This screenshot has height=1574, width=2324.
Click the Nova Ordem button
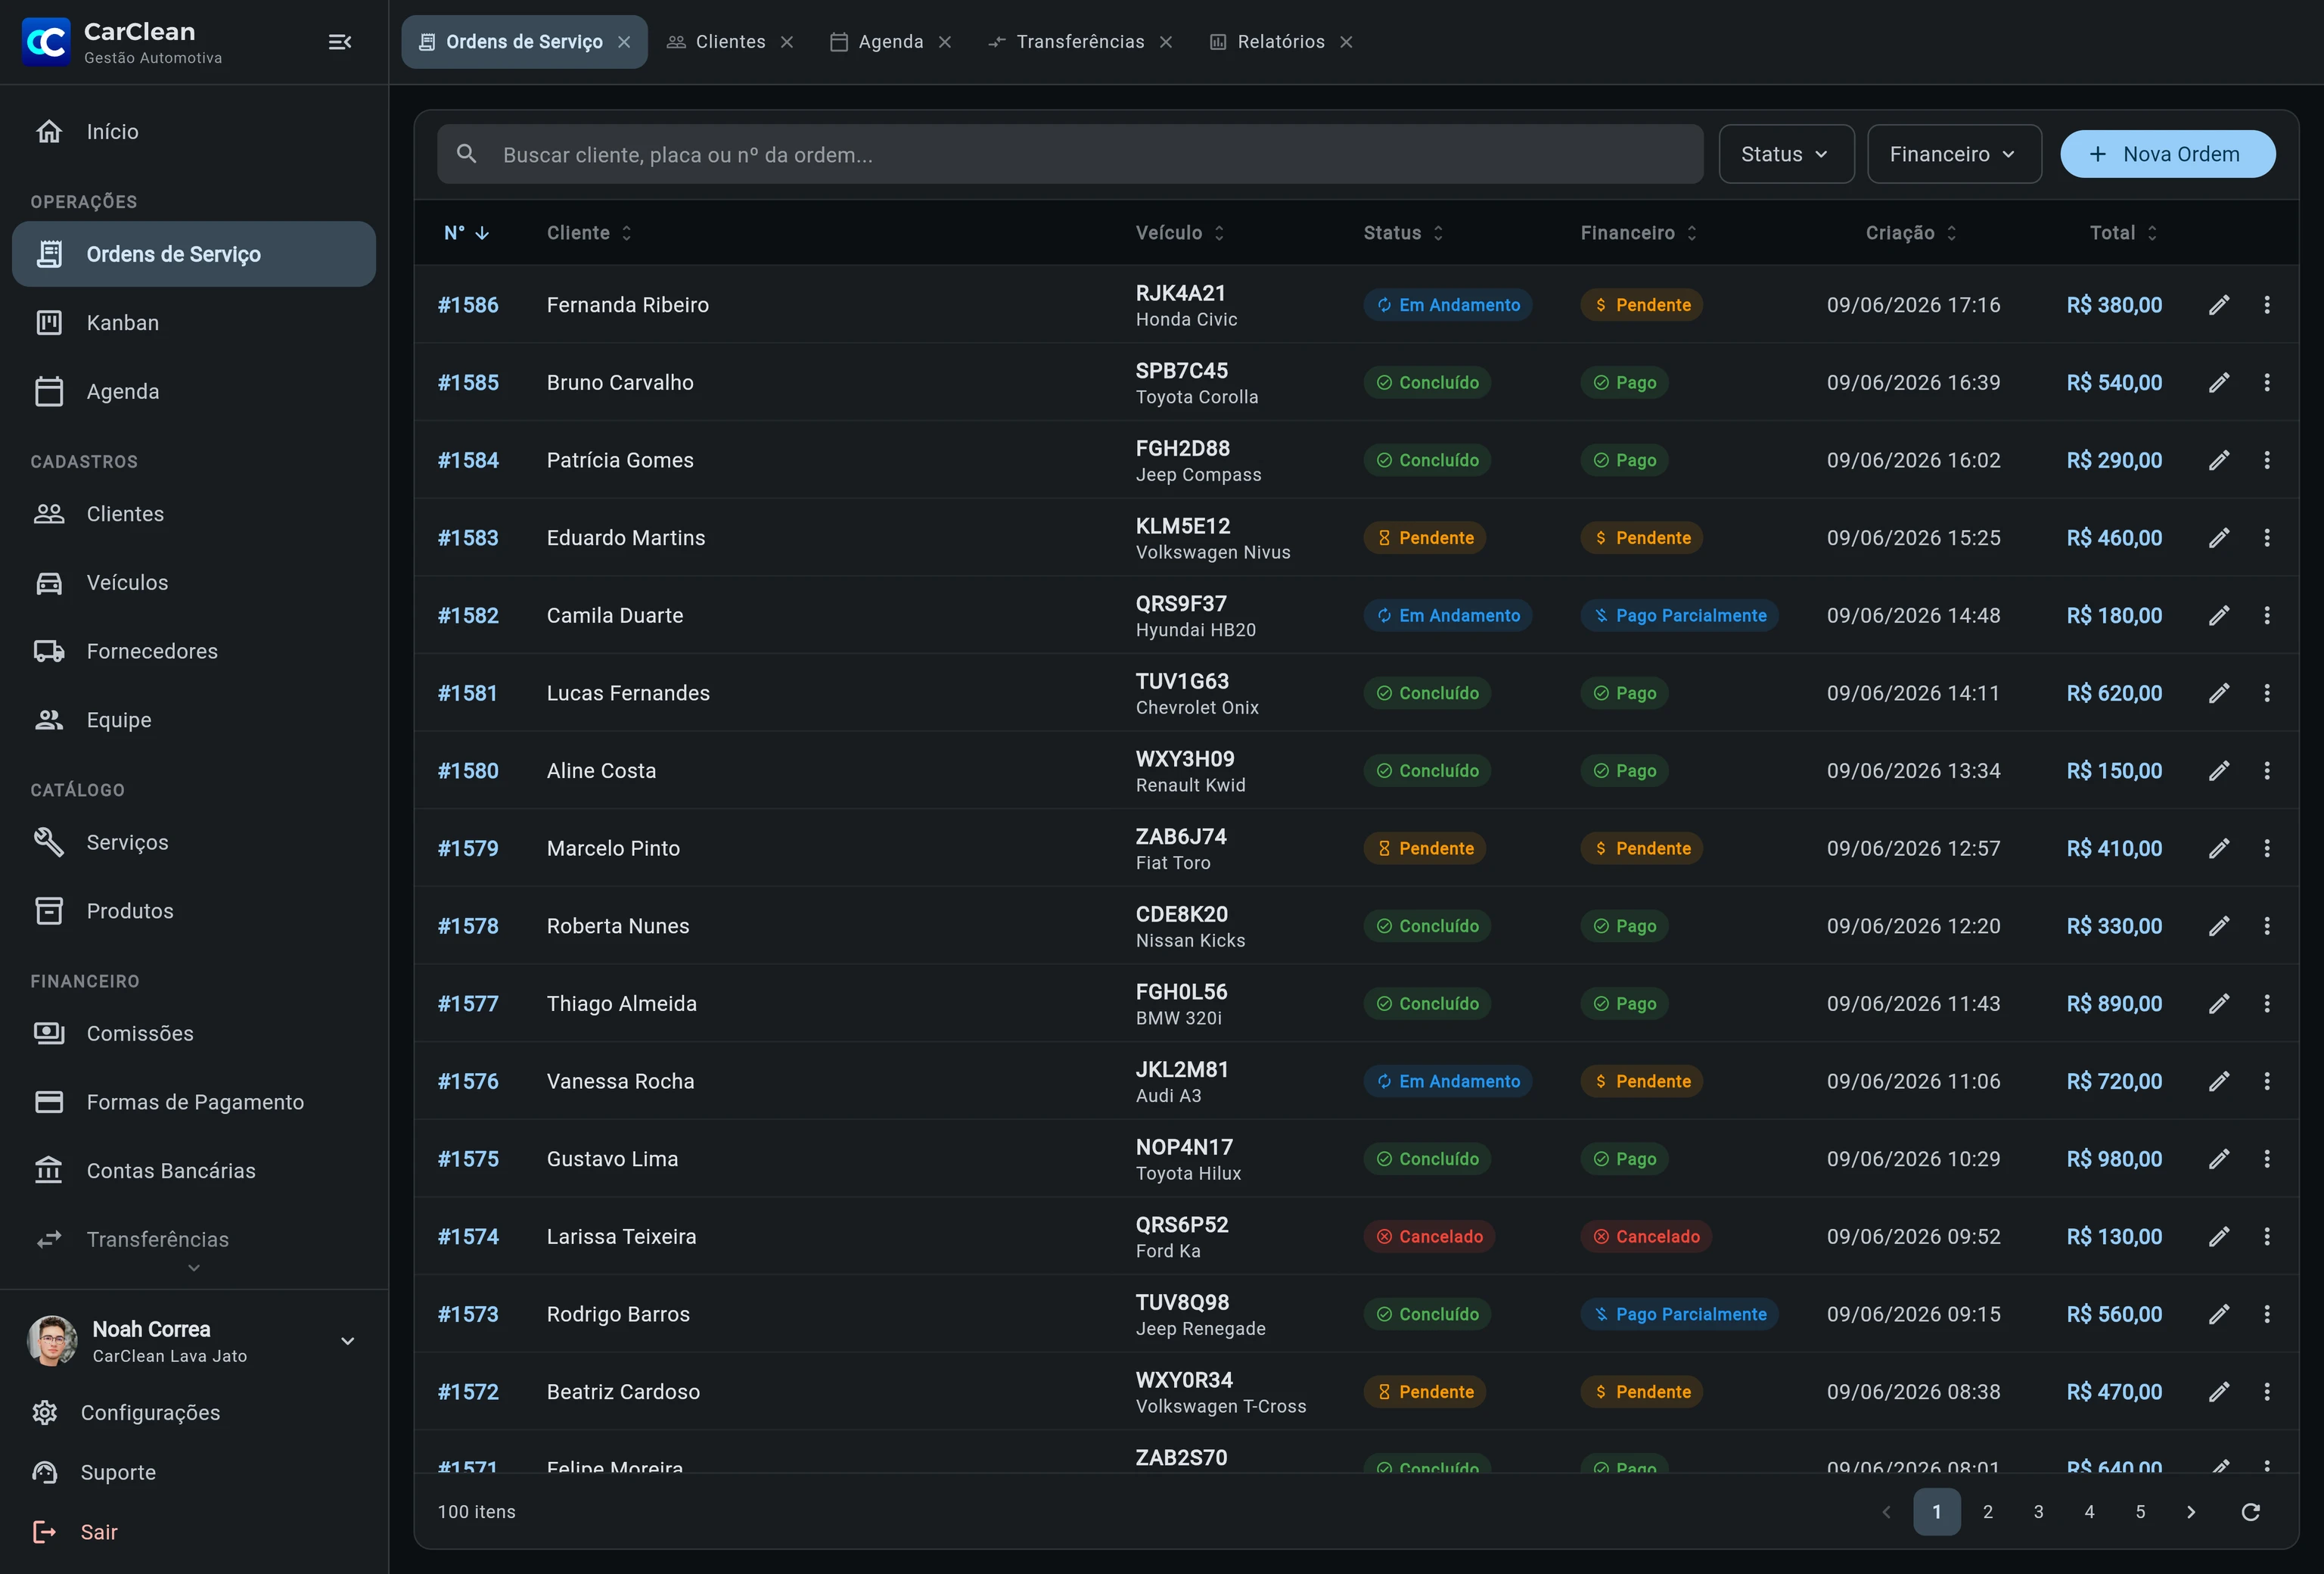2168,154
